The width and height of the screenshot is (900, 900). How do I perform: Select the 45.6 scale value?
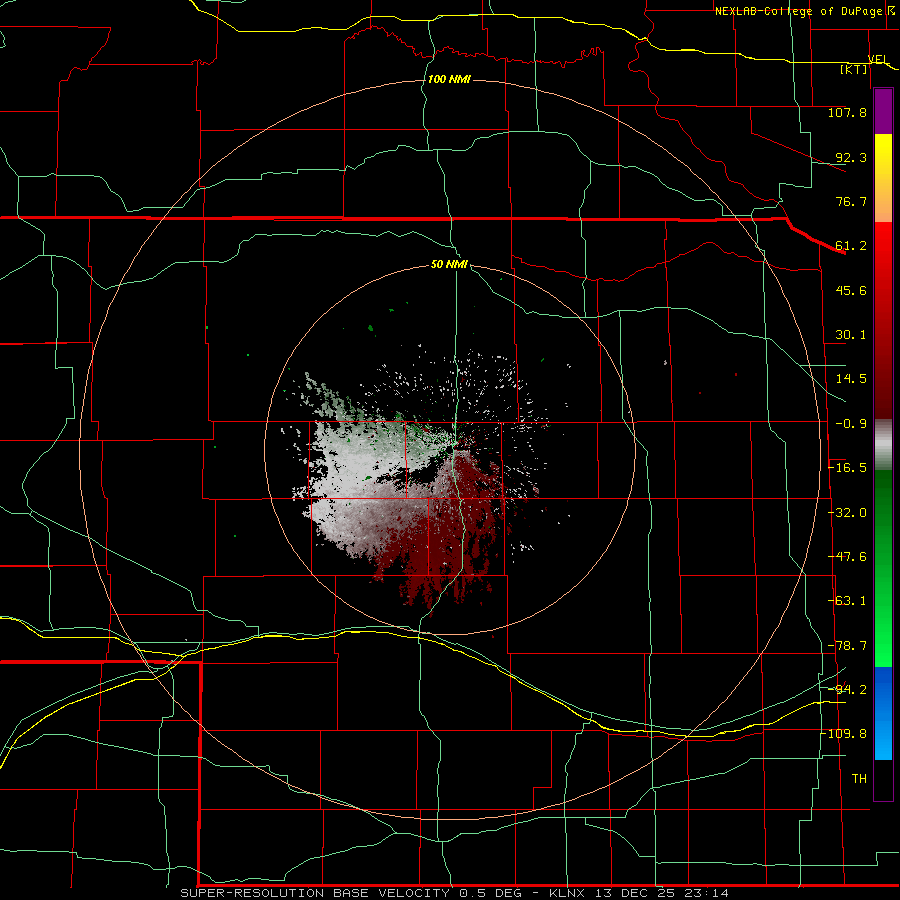pyautogui.click(x=851, y=290)
